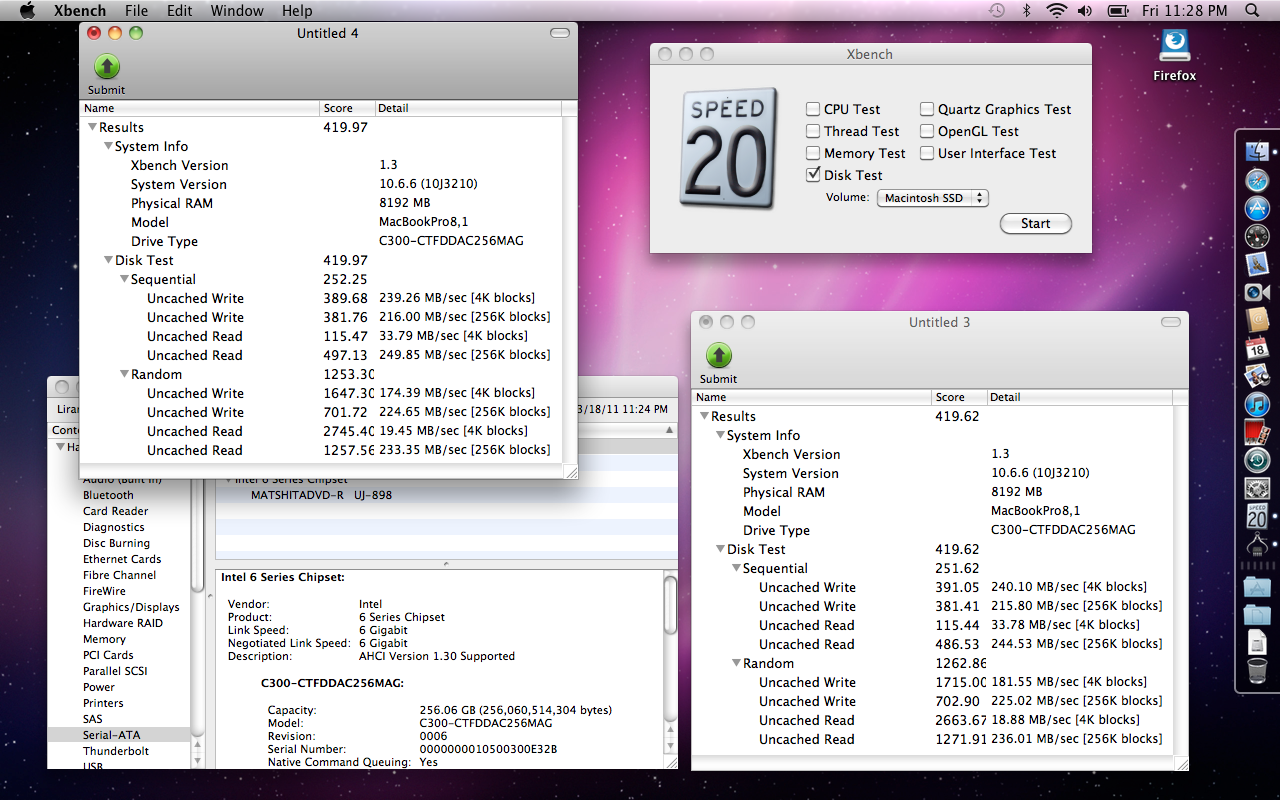This screenshot has height=800, width=1280.
Task: Collapse Sequential in Untitled 3 window
Action: [737, 568]
